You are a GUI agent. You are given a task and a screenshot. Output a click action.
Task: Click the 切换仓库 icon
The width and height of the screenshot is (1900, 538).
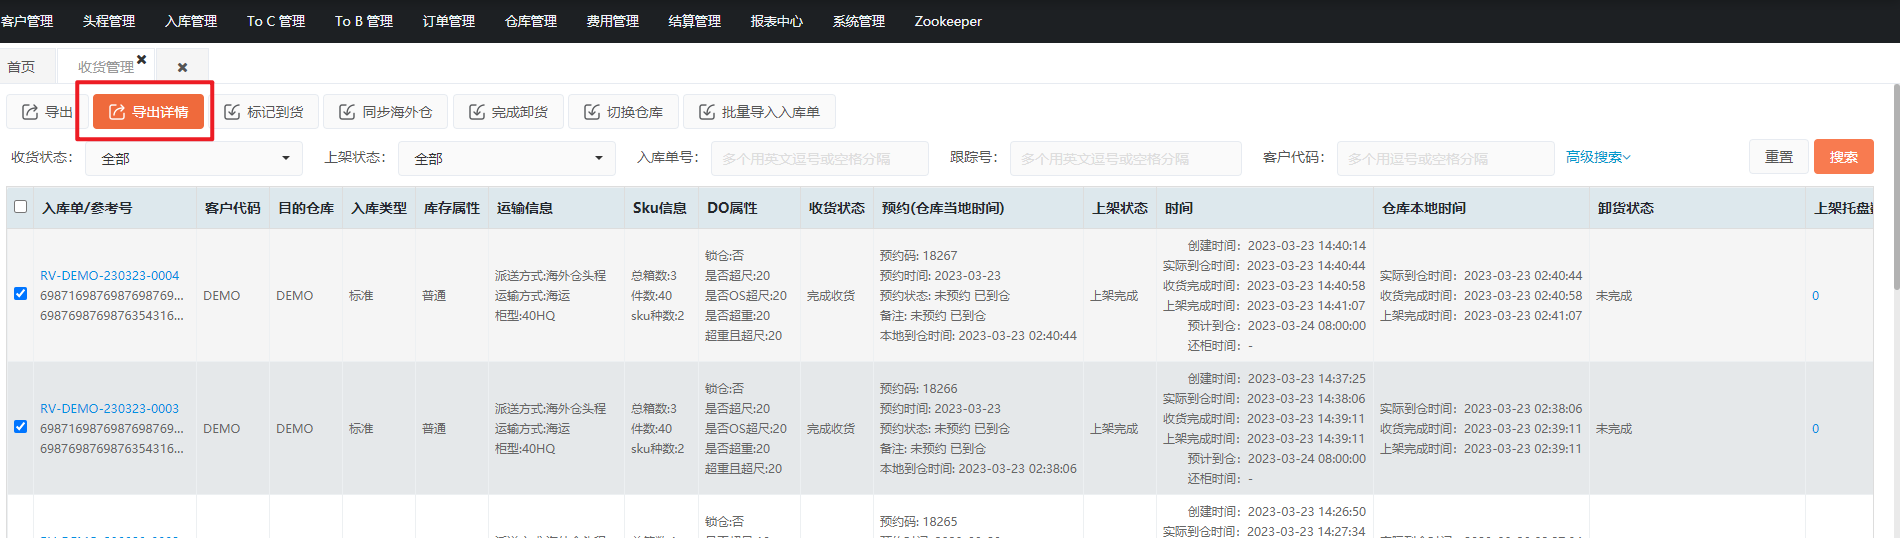pyautogui.click(x=592, y=112)
